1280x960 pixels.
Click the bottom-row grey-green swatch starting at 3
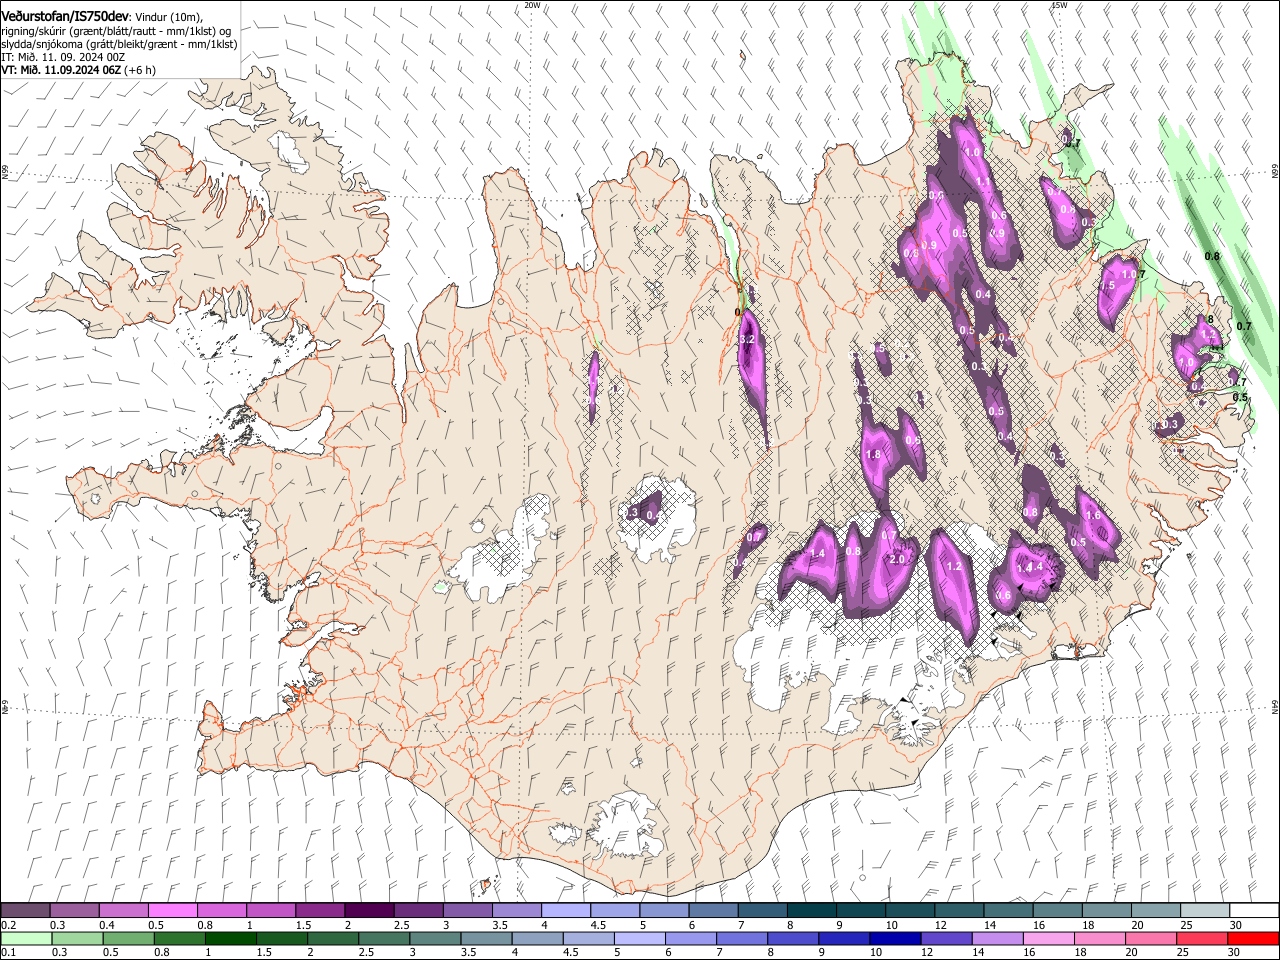pos(435,938)
